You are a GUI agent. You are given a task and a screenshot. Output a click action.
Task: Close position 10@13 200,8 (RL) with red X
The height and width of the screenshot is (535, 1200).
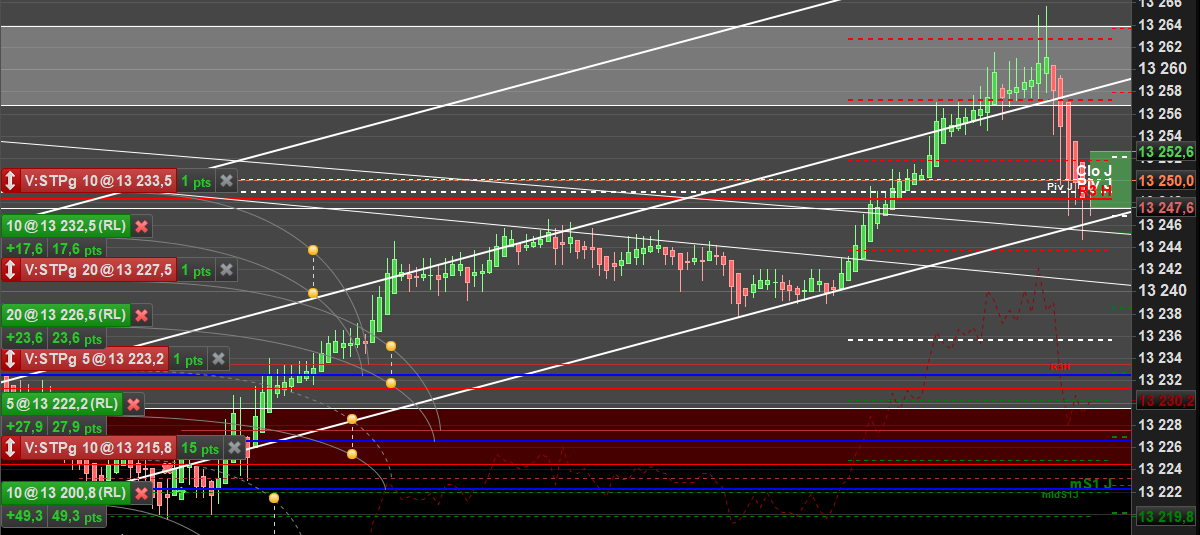click(x=142, y=492)
